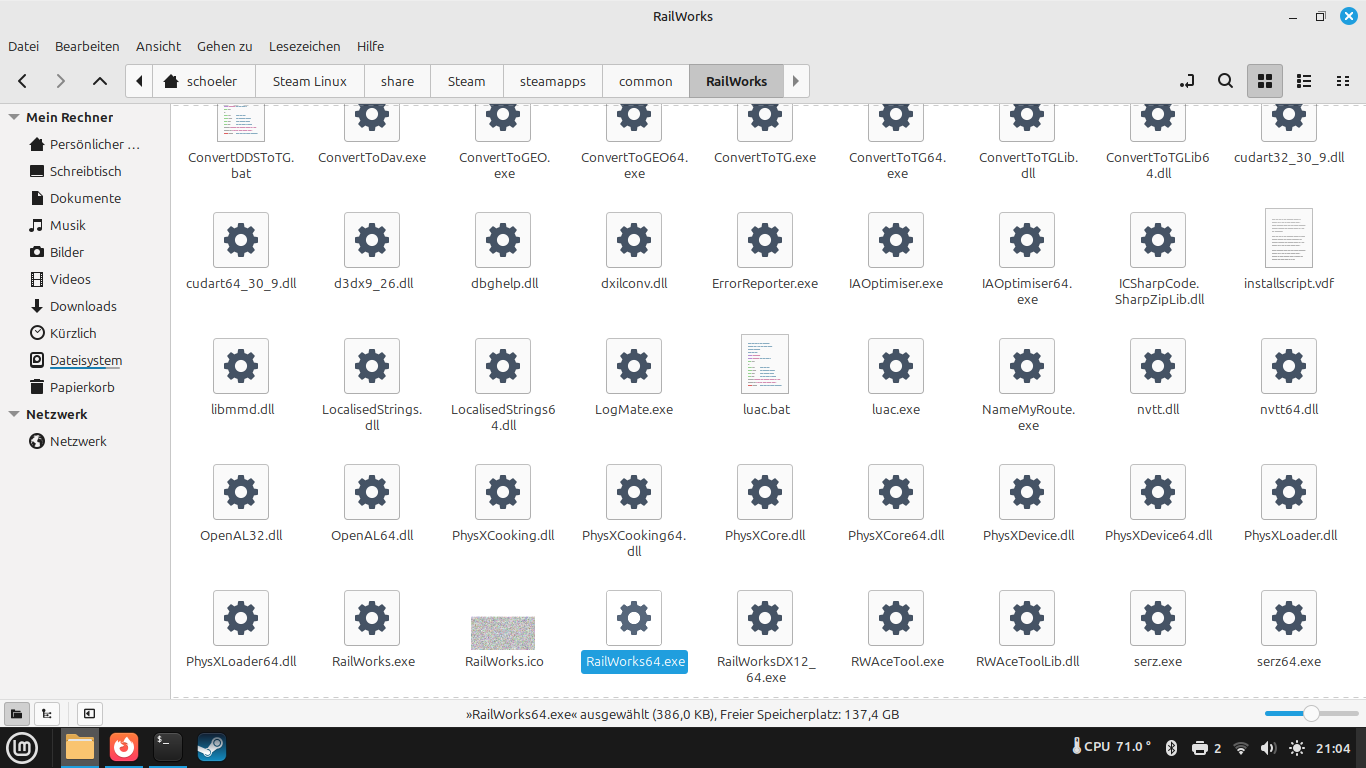Open Schreibtisch in the sidebar
This screenshot has width=1366, height=768.
point(85,171)
